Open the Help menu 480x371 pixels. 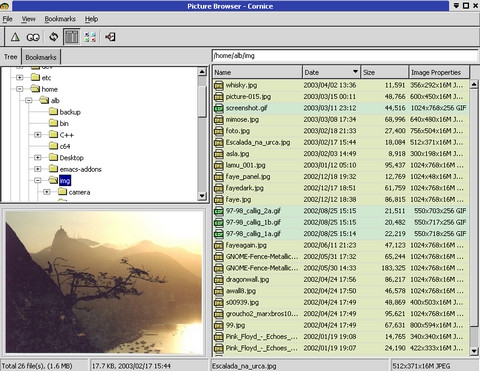[x=91, y=19]
